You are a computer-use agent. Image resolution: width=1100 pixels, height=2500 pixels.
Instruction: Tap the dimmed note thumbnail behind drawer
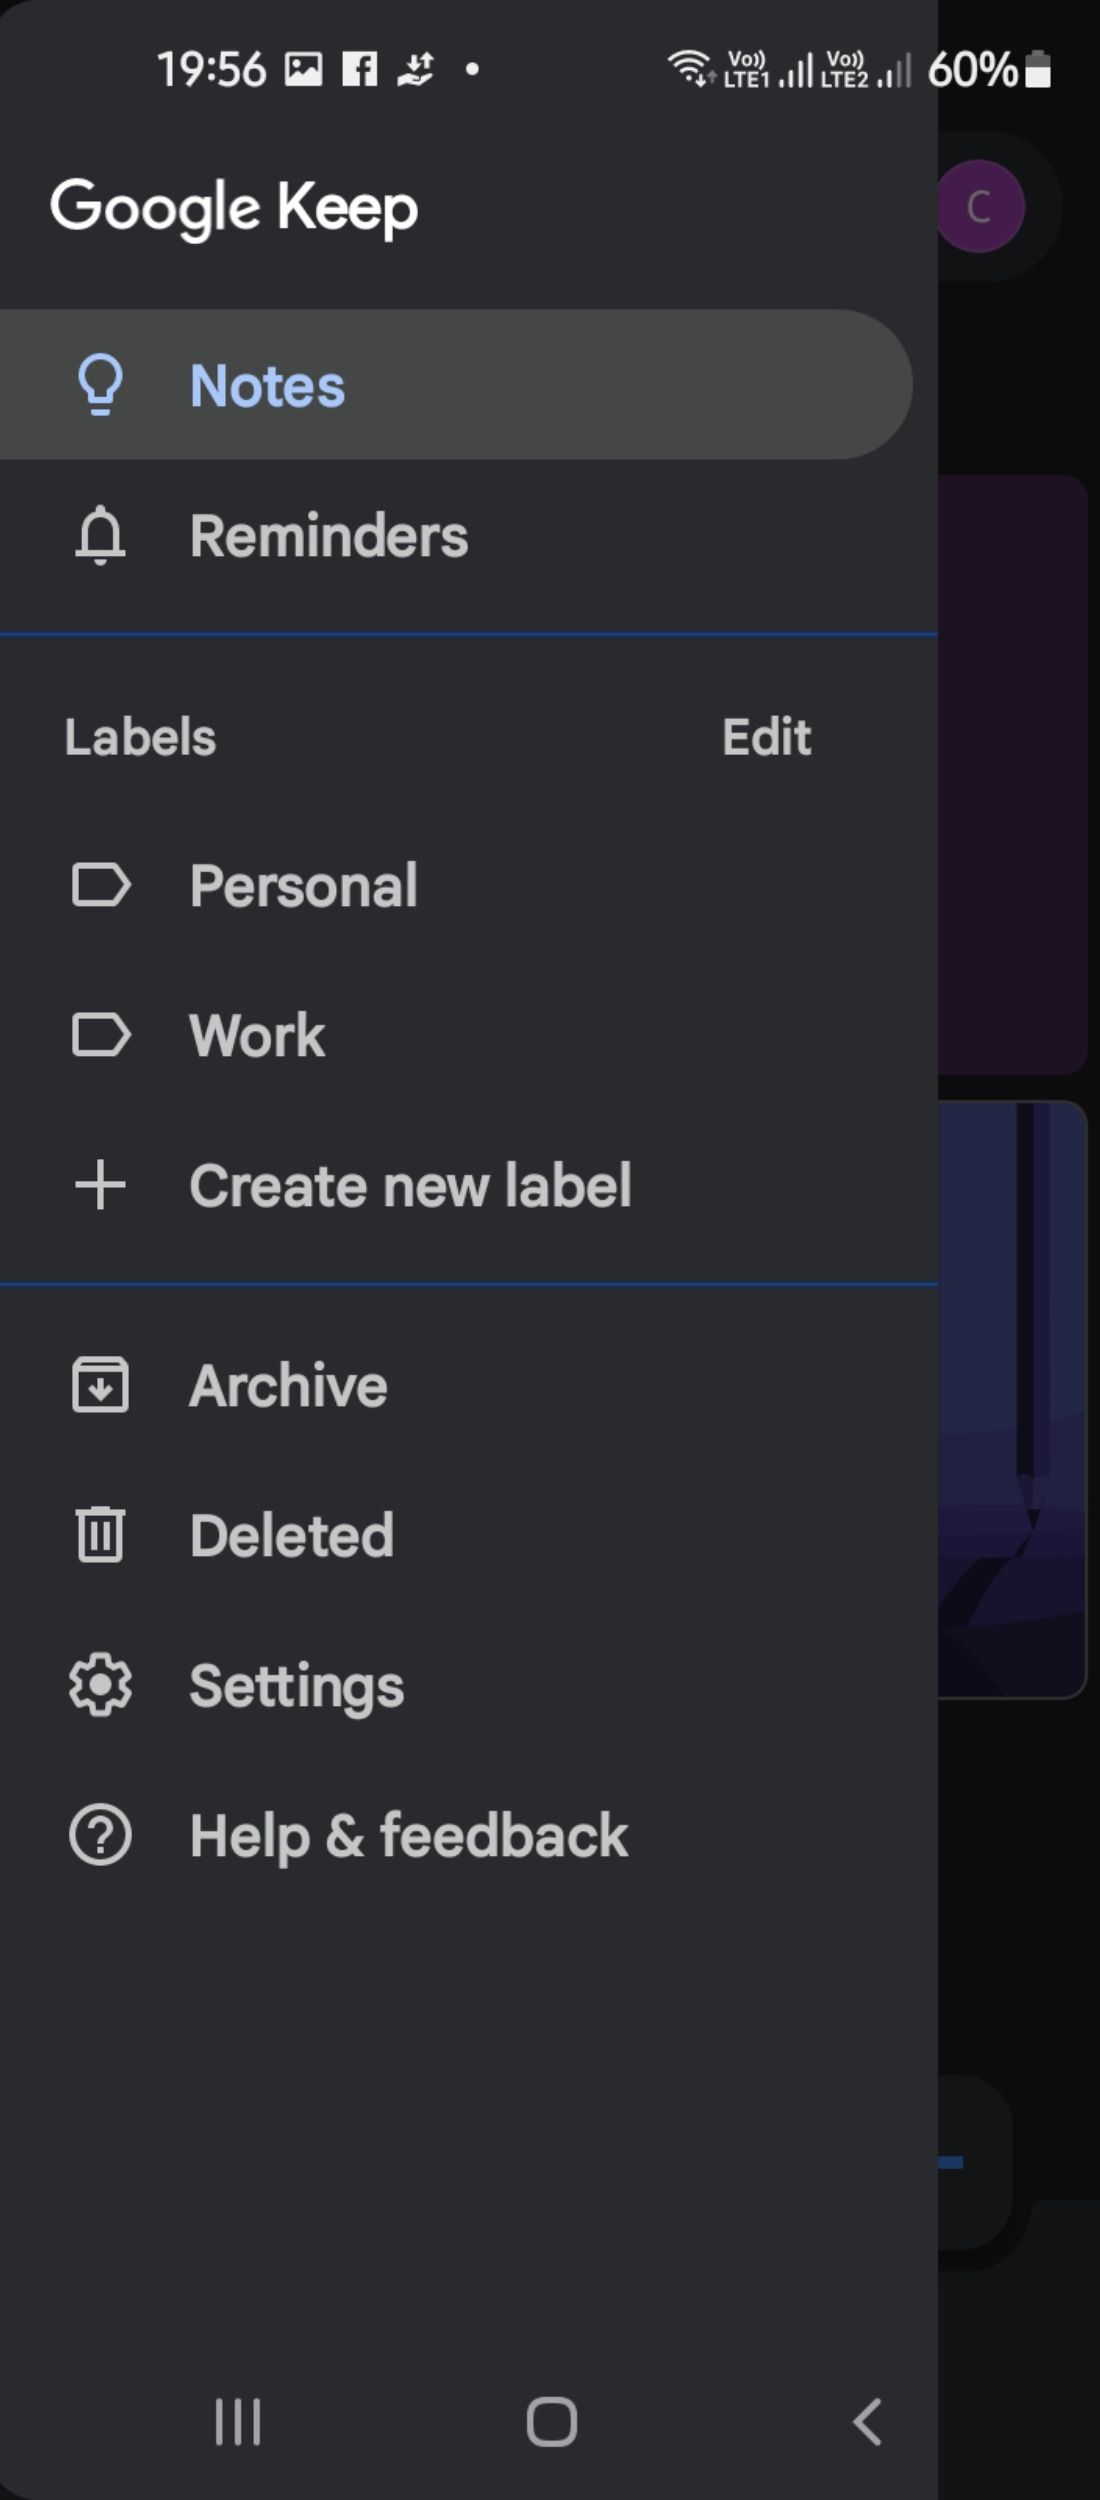[1012, 1400]
